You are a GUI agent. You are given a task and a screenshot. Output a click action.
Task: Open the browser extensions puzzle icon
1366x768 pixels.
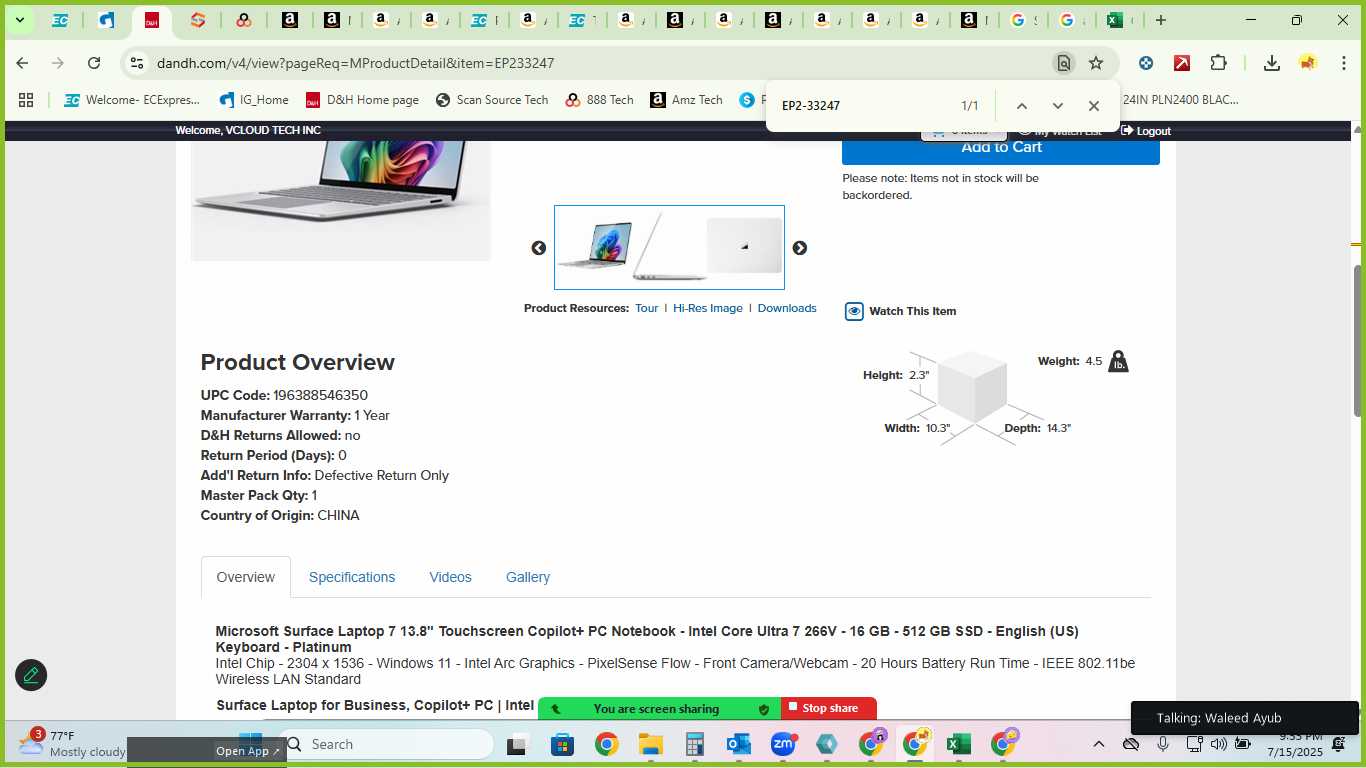[x=1218, y=63]
